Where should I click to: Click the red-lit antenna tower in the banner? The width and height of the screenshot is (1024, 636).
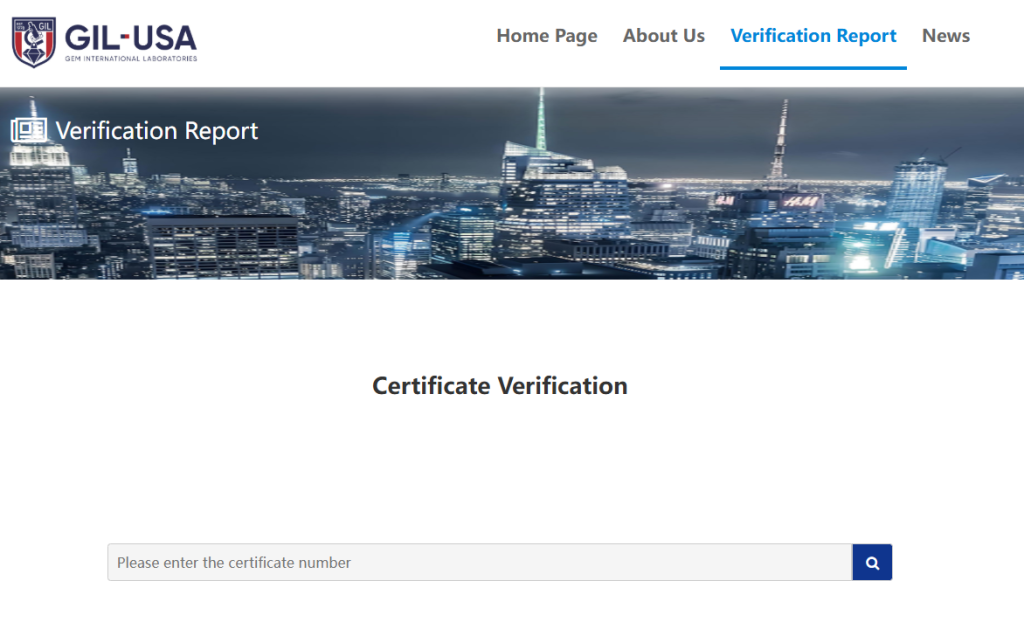coord(779,140)
